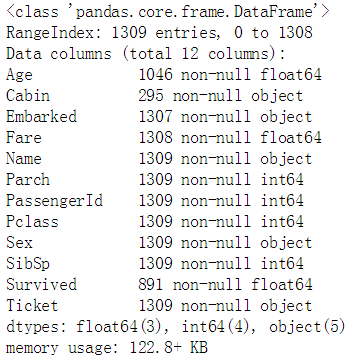
Task: Click the float64 dtype on Age row
Action: pos(291,75)
